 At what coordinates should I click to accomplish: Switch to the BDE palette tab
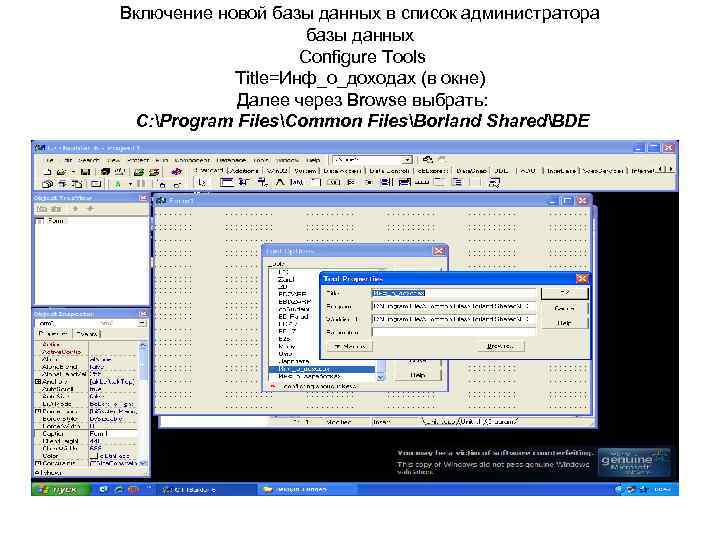coord(501,170)
